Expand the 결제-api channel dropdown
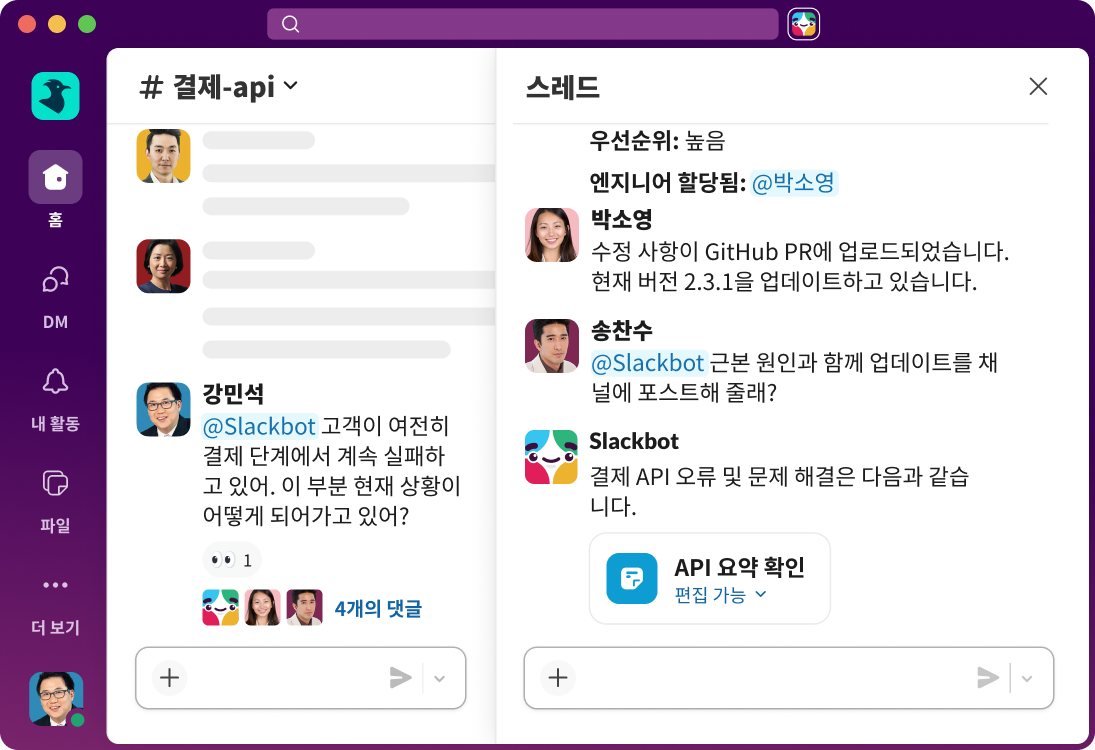 click(291, 86)
